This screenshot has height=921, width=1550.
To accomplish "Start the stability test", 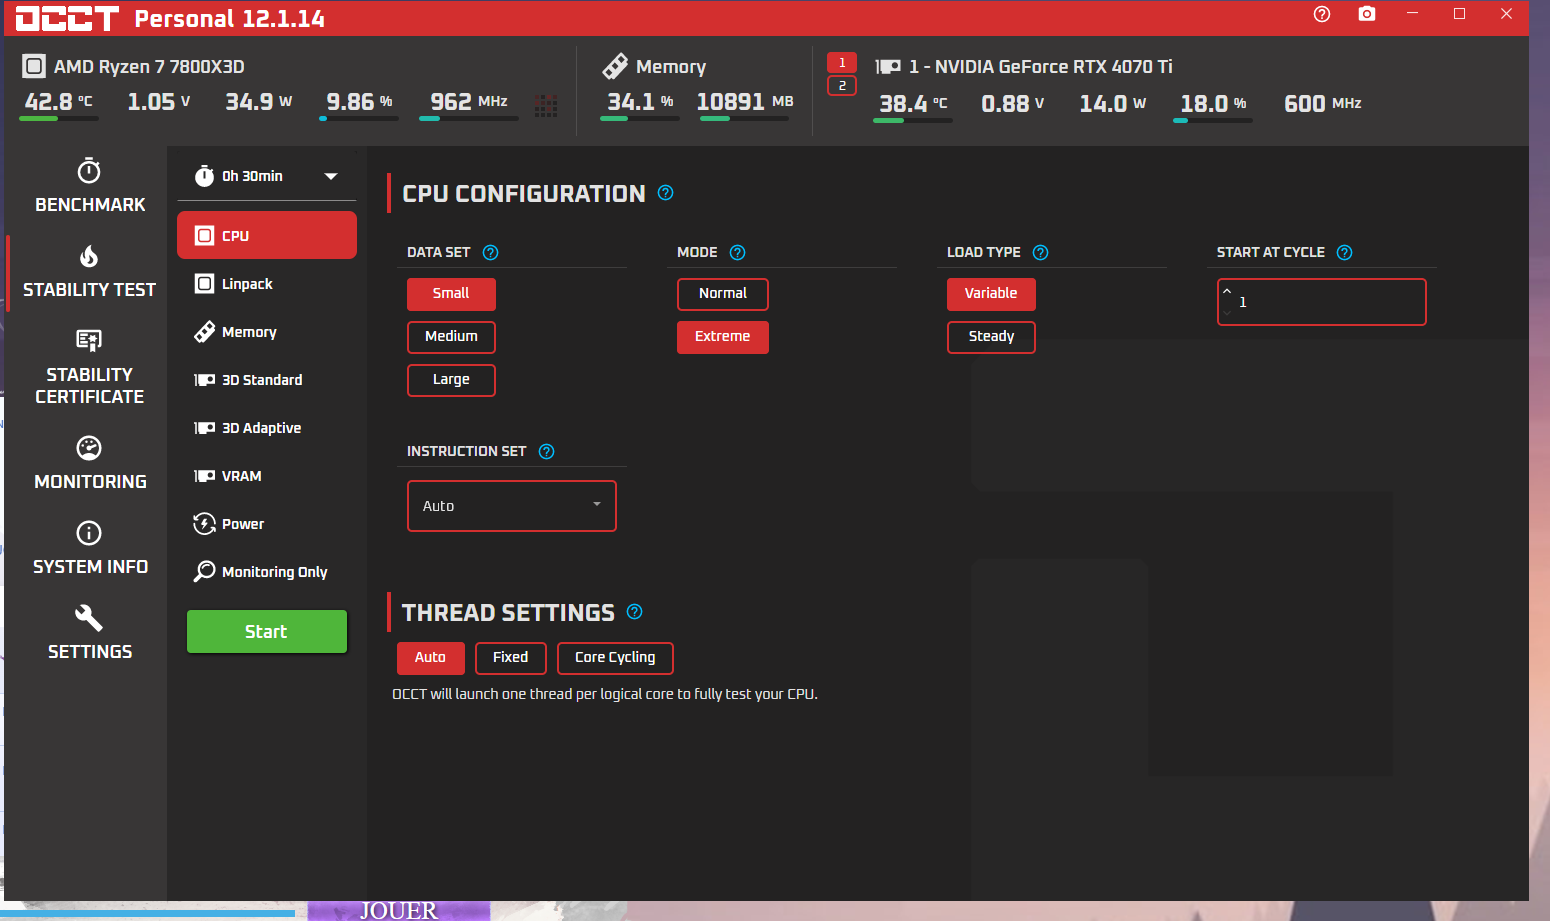I will (x=267, y=632).
